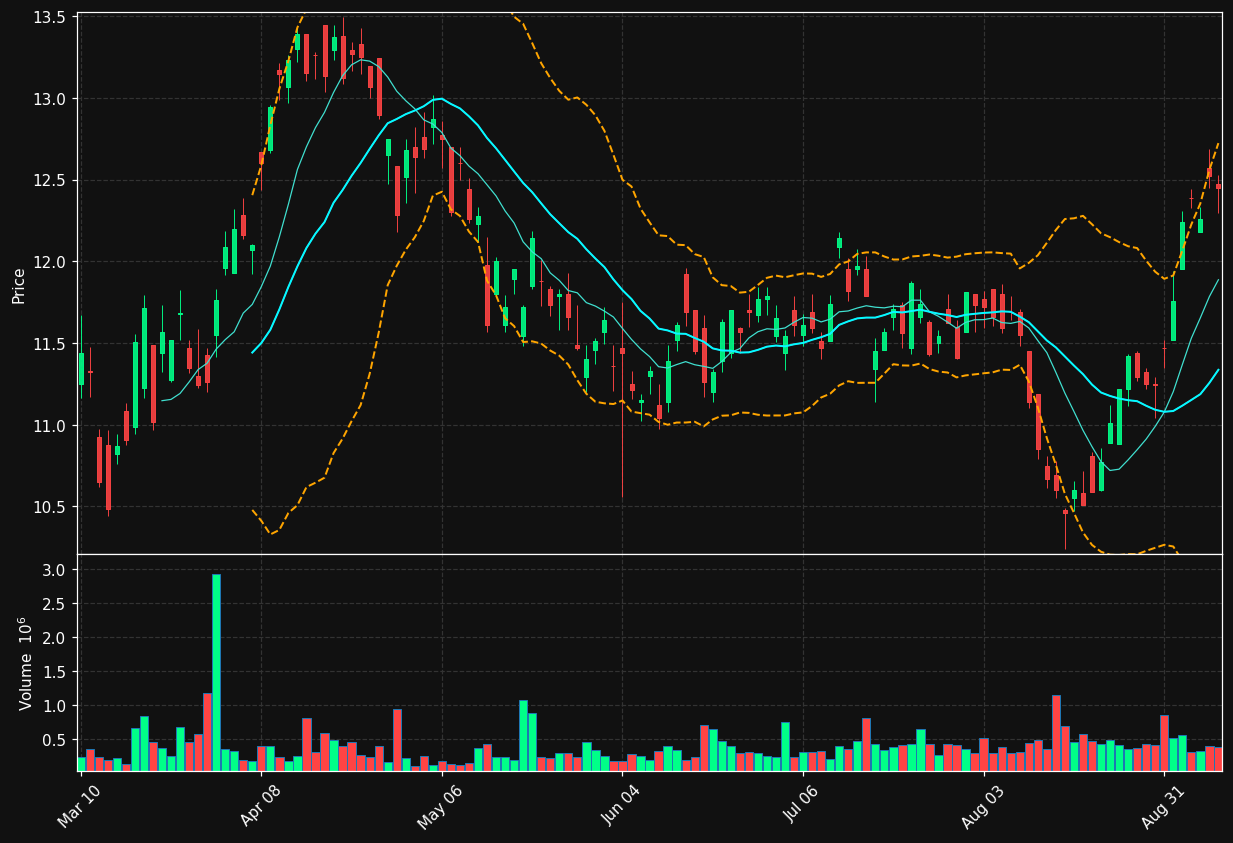Screen dimensions: 1233x843
Task: Click the 'Volume 10⁶' axis label
Action: click(26, 663)
